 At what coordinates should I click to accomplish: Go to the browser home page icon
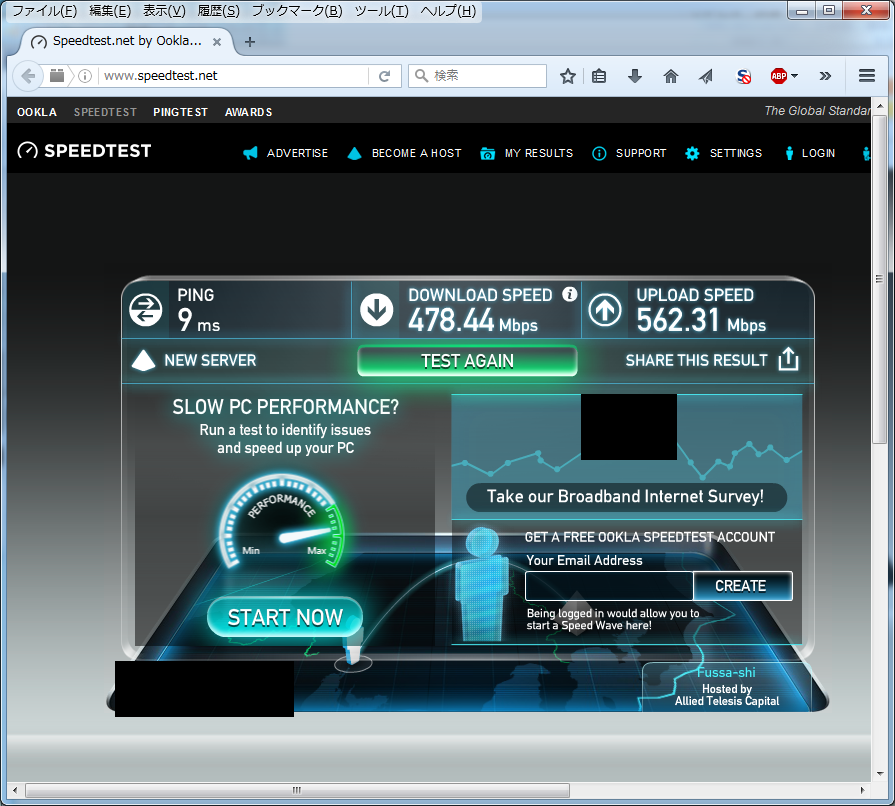(671, 76)
